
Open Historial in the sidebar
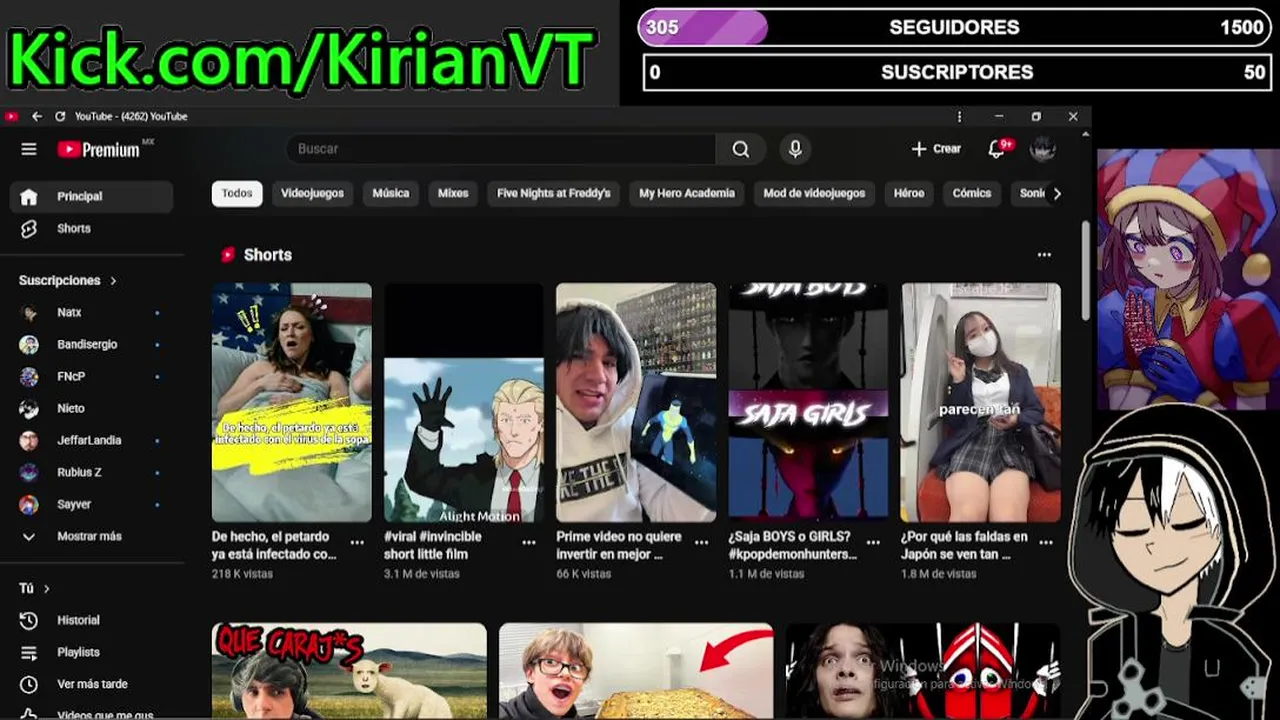pos(91,620)
